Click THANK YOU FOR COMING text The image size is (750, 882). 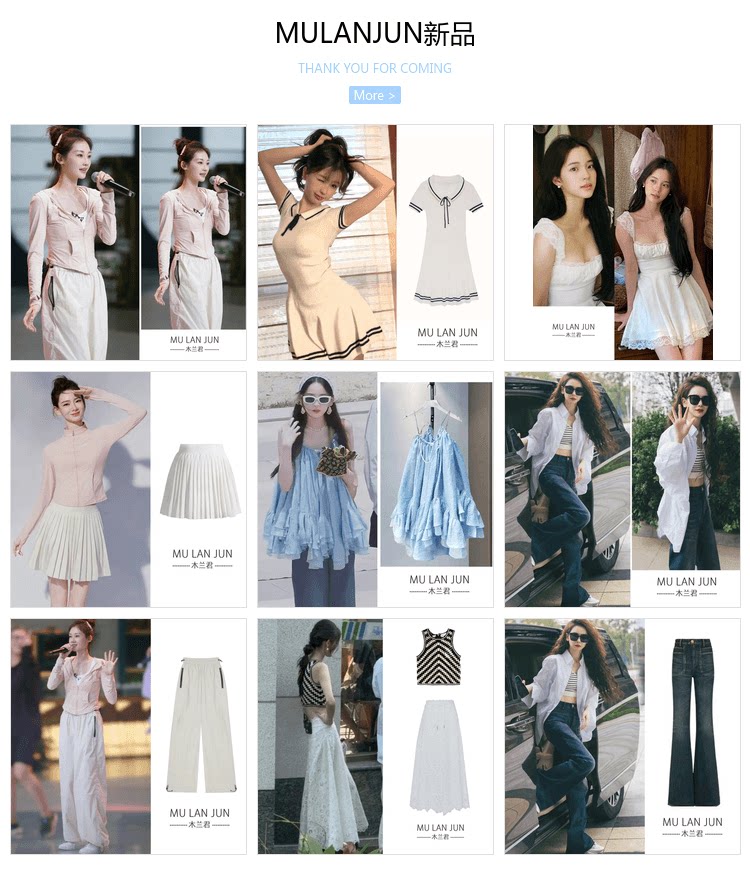375,69
